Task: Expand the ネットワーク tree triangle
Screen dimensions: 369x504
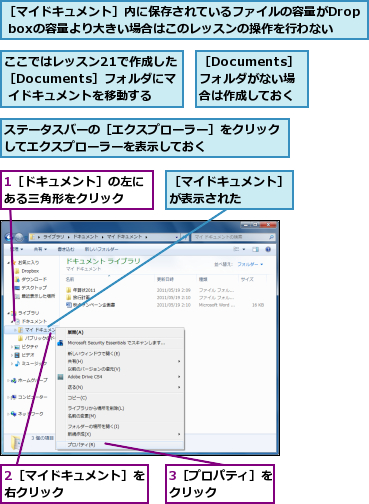Action: 8,414
